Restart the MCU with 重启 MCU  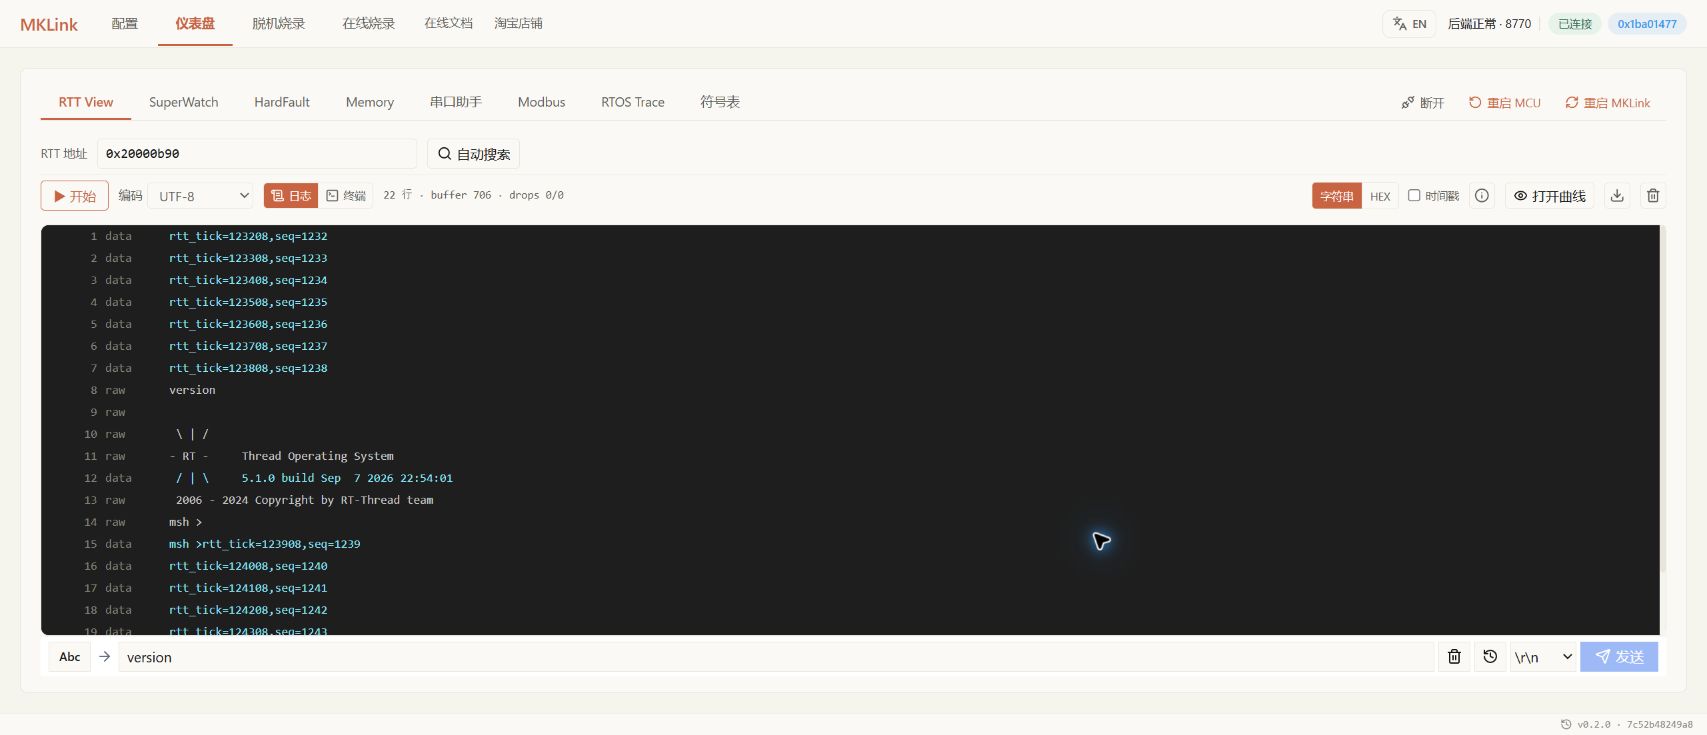(1504, 103)
